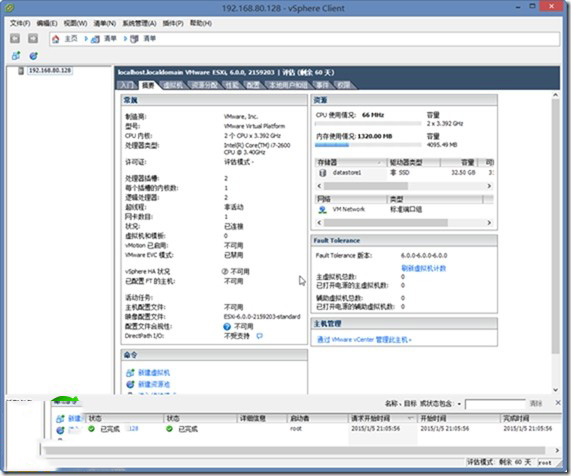Select the 192.168.80.128 host in the tree
571x476 pixels.
click(50, 71)
